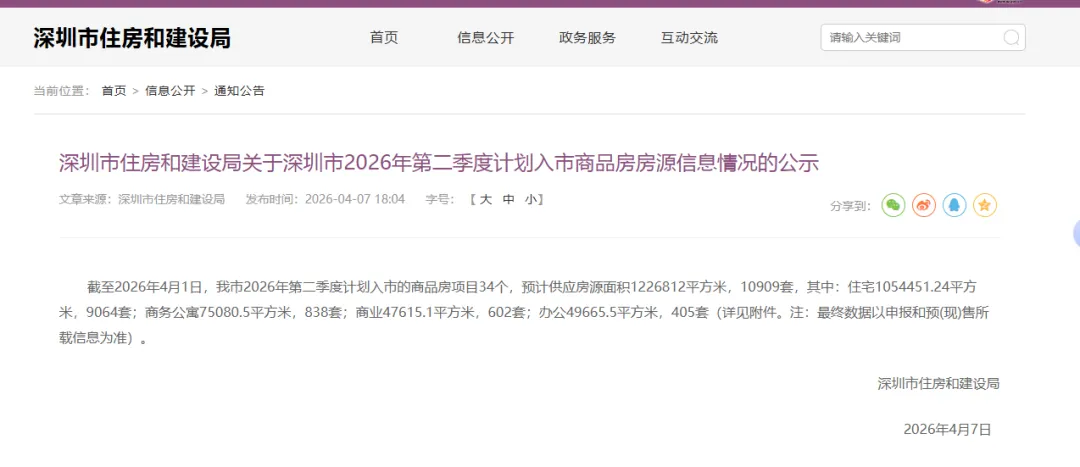Open 通知公告 breadcrumb link

click(x=239, y=90)
